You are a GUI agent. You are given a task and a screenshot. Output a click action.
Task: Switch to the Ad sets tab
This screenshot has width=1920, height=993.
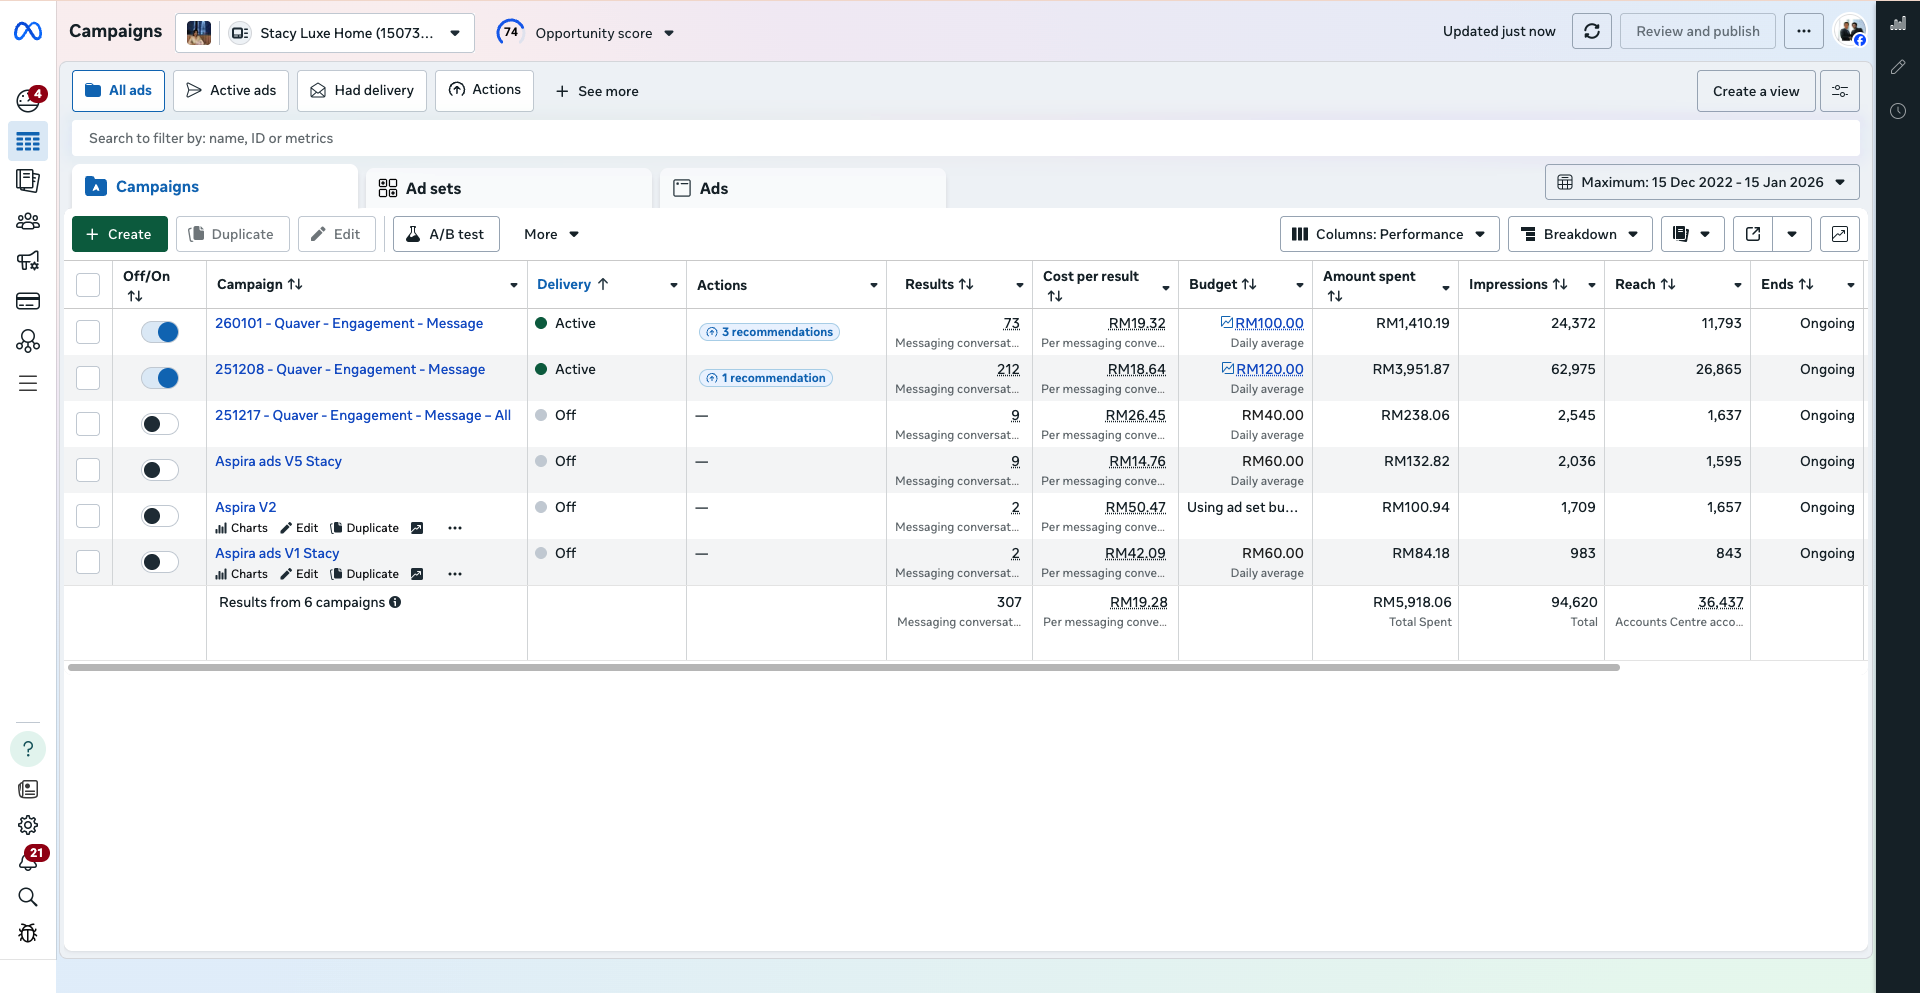click(x=510, y=188)
